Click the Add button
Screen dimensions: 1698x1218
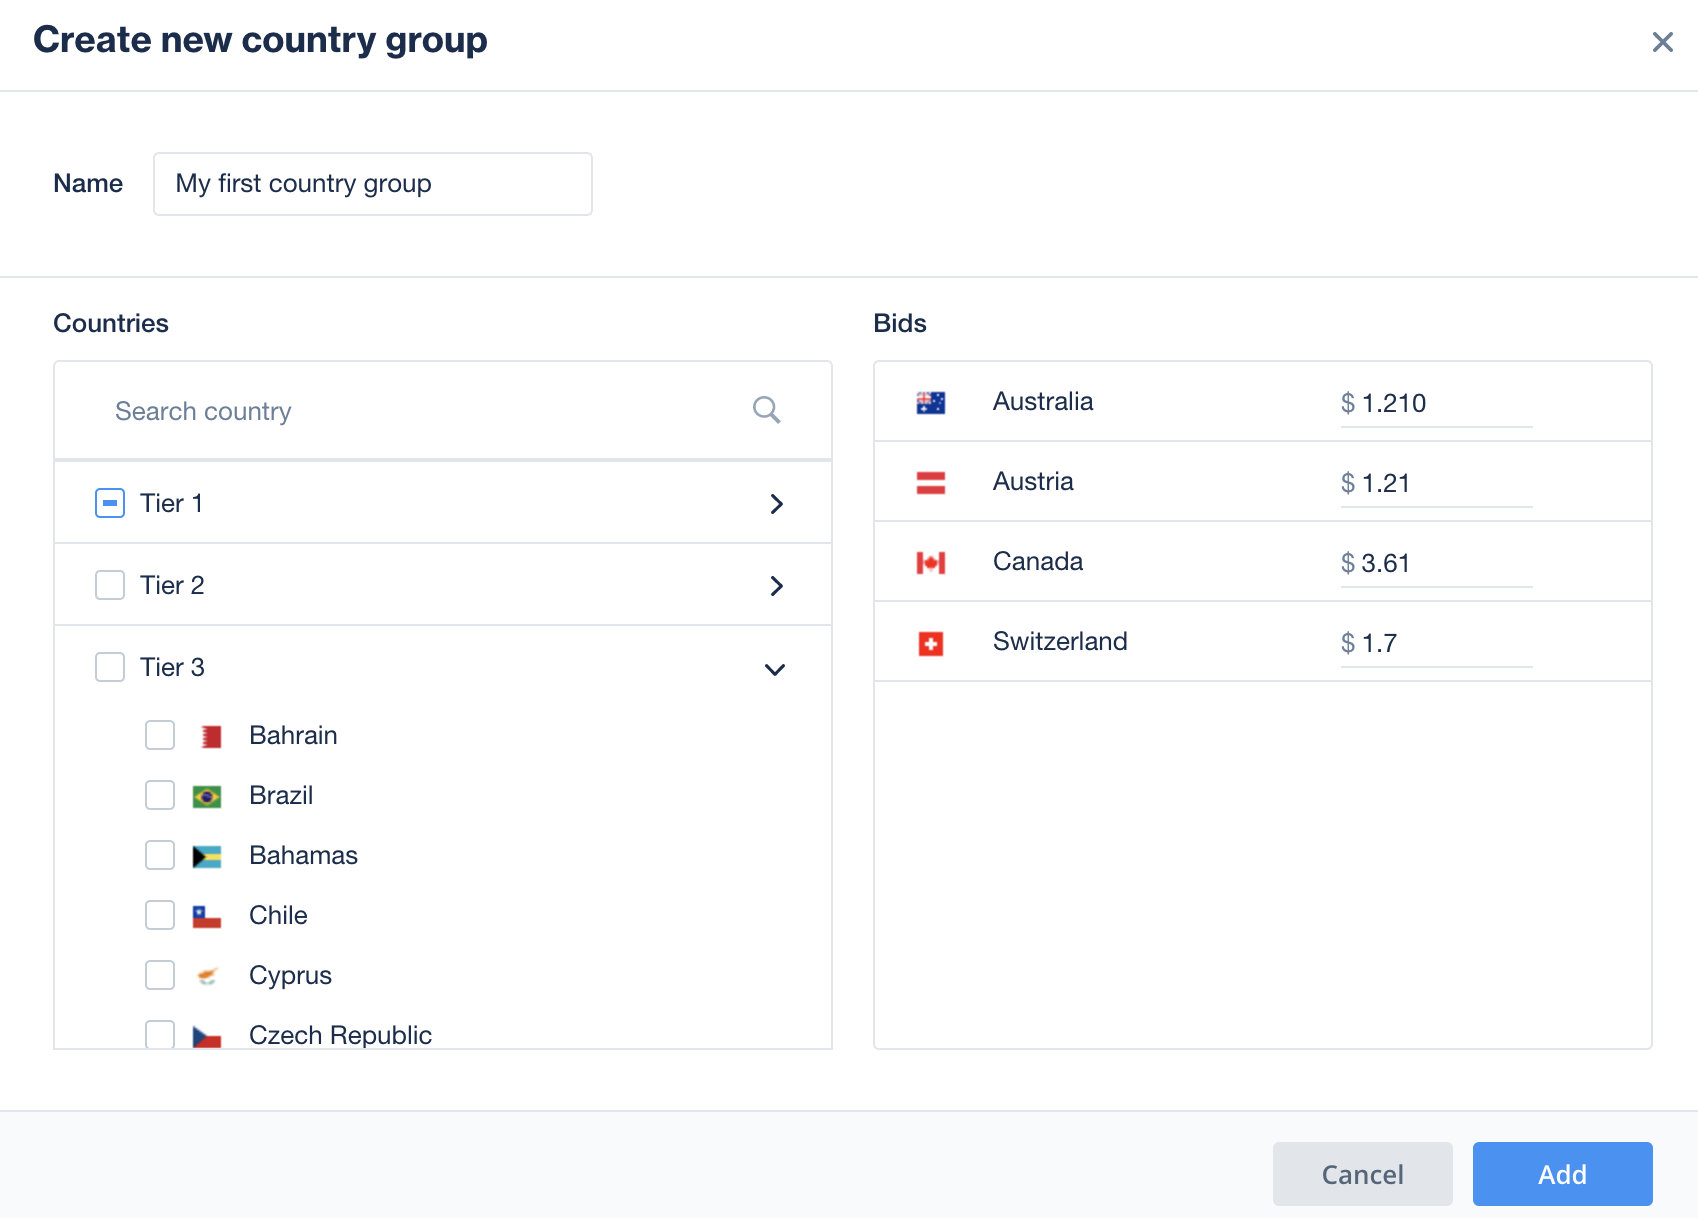(1562, 1174)
